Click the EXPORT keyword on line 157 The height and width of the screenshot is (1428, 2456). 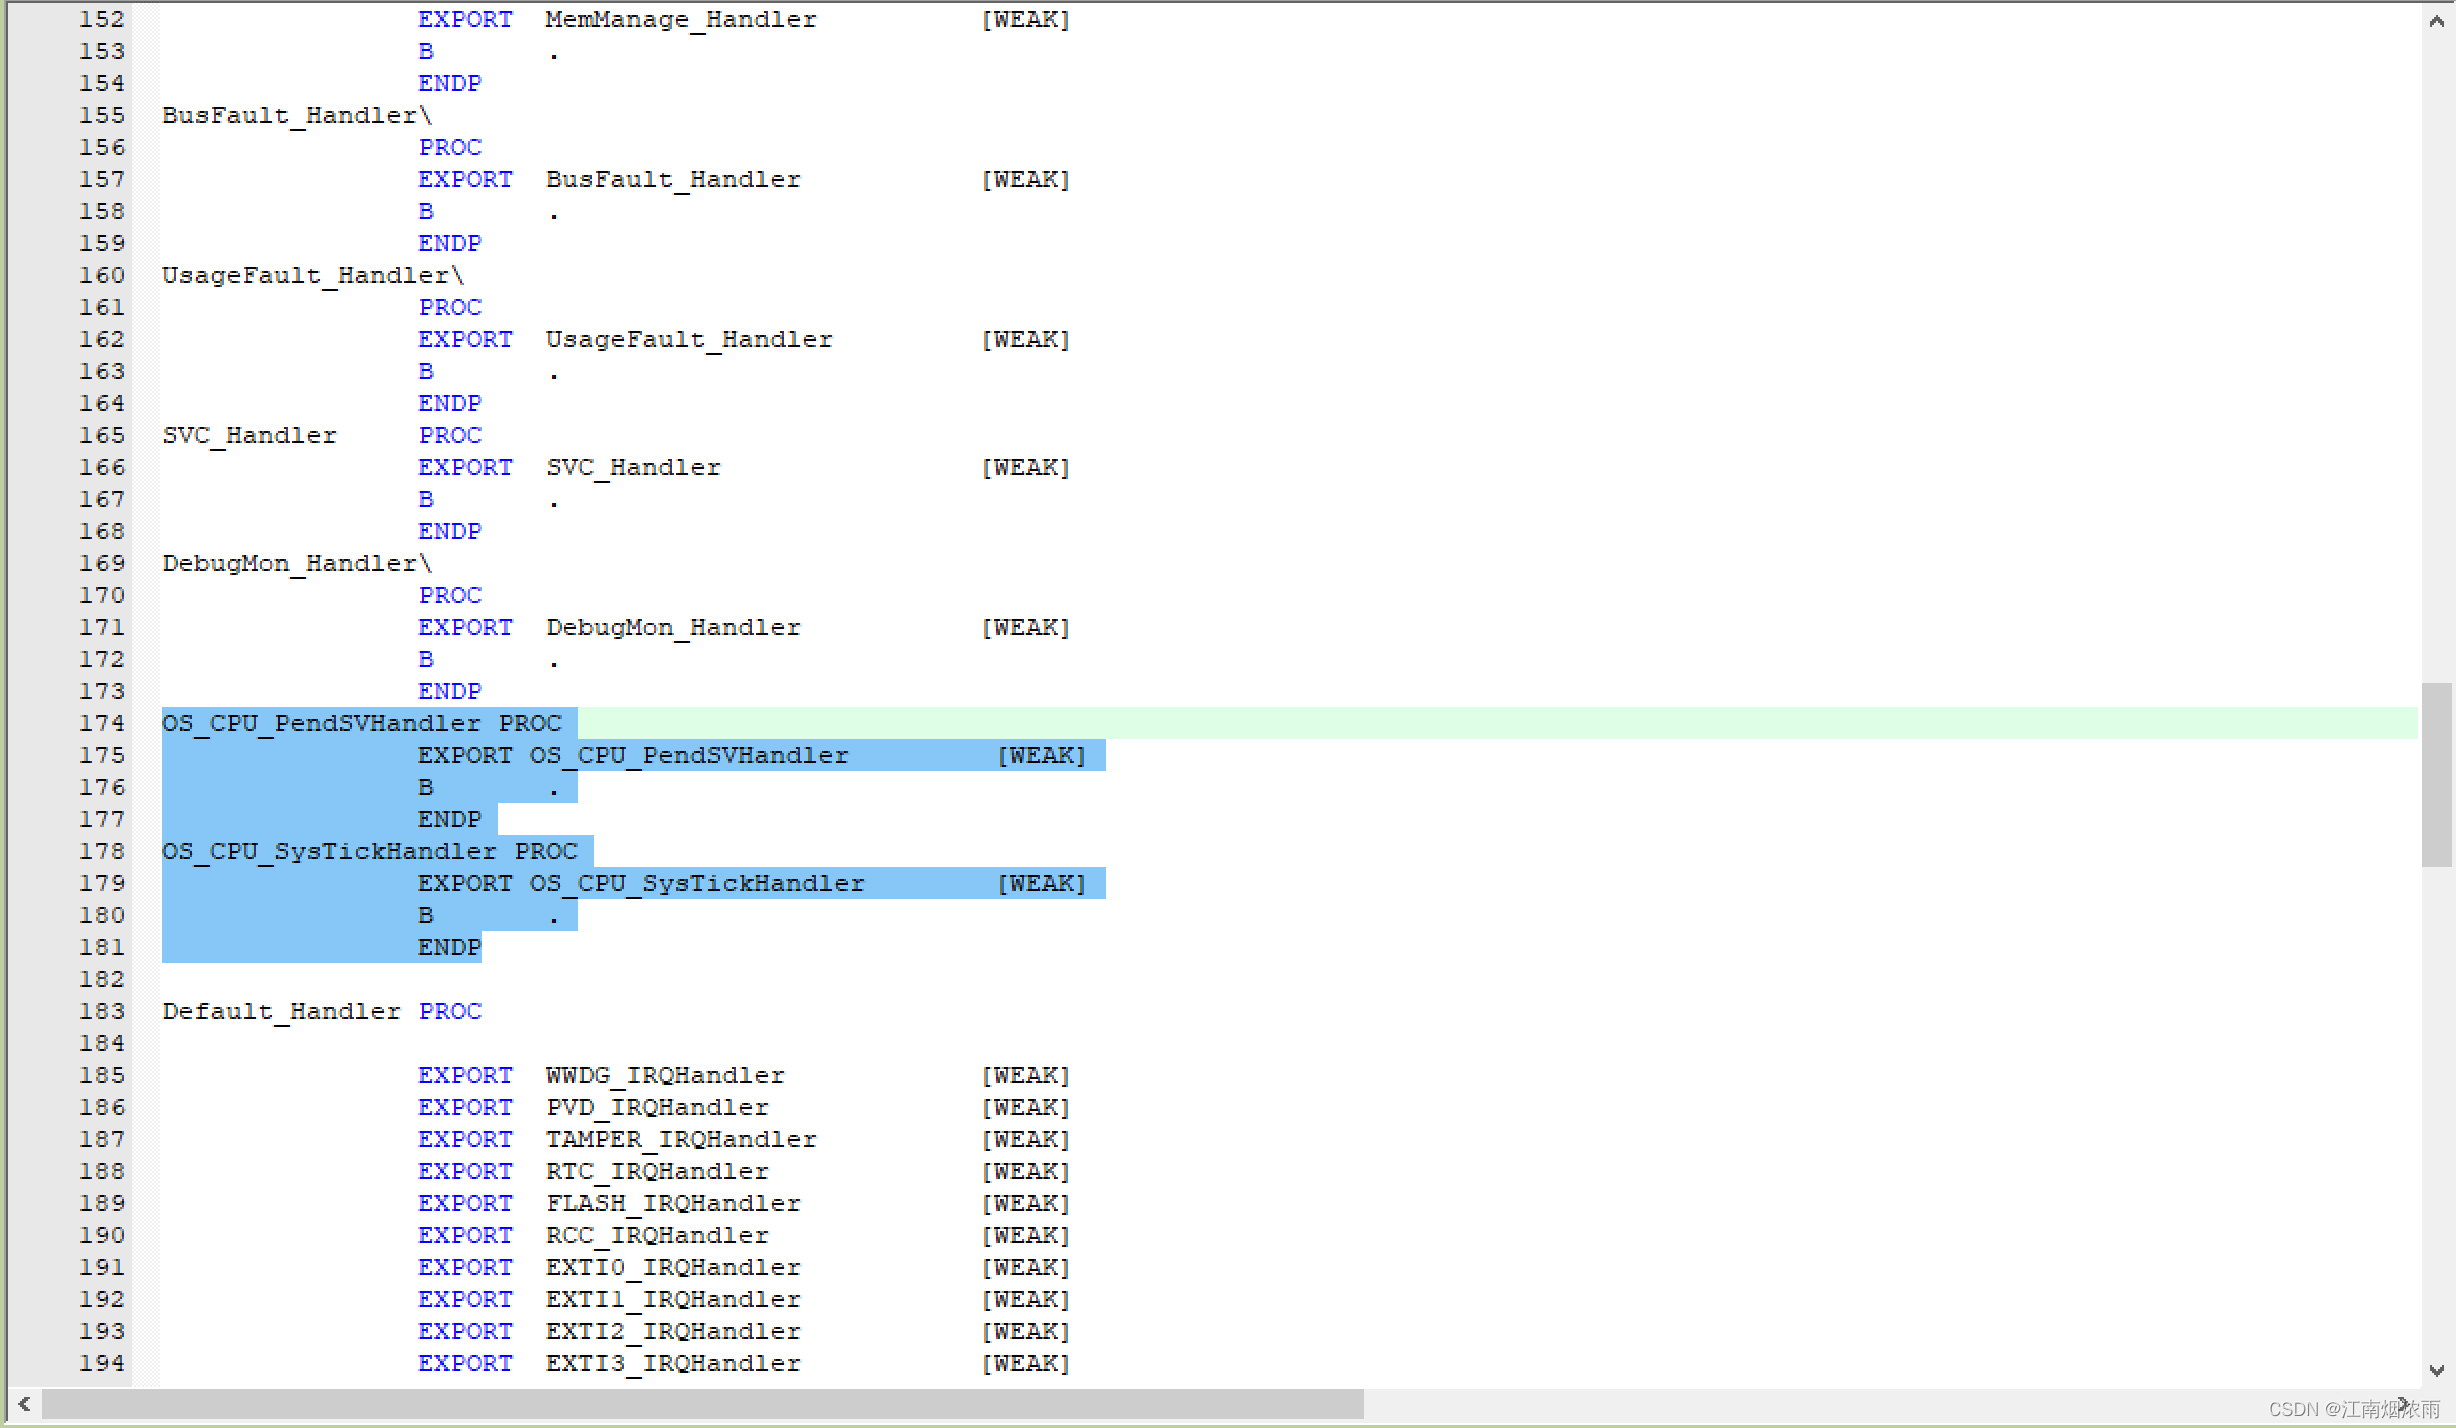pos(465,179)
